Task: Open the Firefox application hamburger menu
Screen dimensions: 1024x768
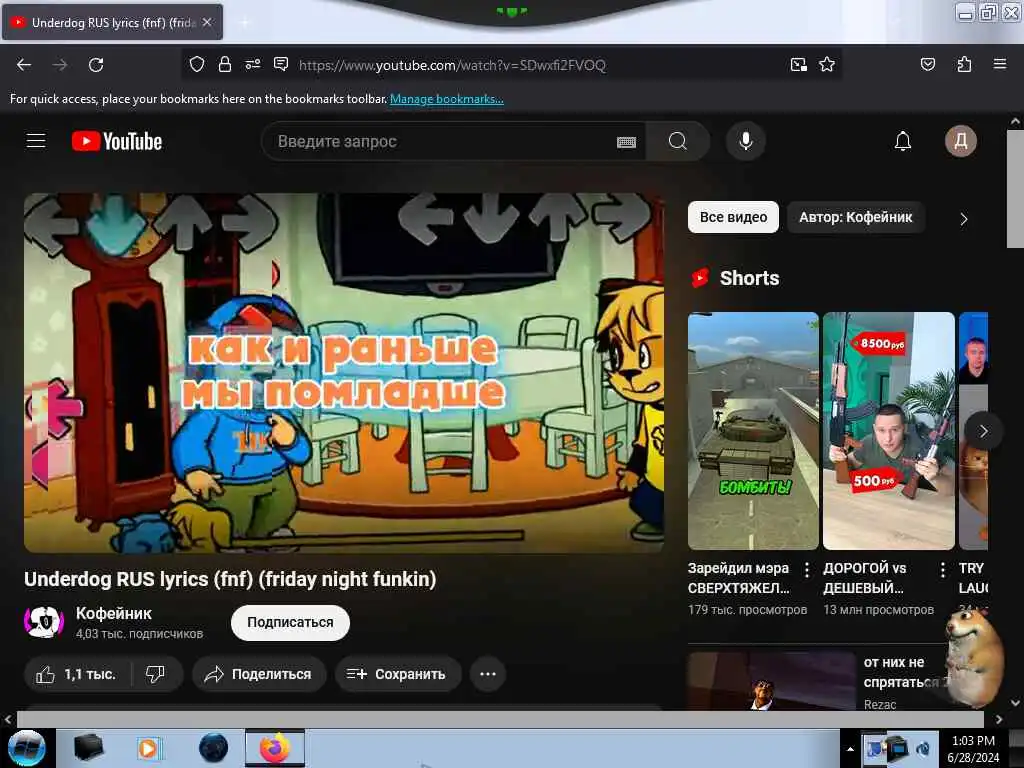Action: (999, 64)
